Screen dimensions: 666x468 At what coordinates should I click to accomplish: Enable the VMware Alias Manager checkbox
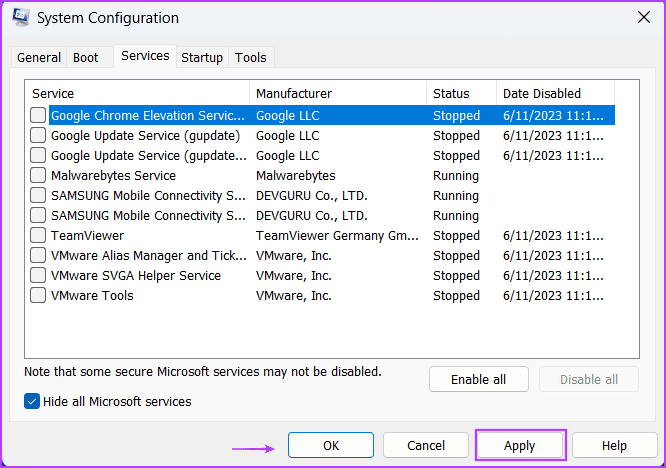coord(38,255)
